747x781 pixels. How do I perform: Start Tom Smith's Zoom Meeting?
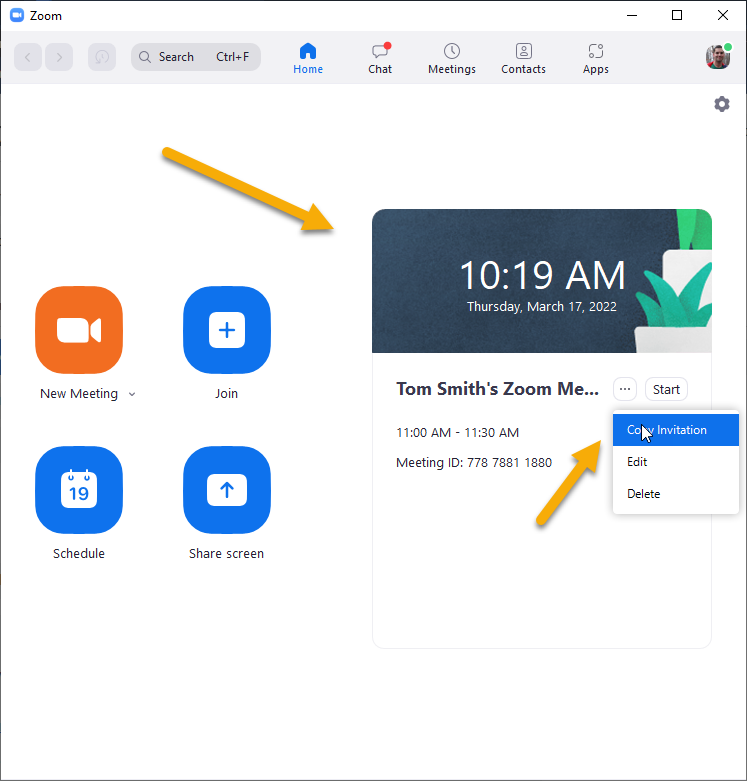click(666, 389)
